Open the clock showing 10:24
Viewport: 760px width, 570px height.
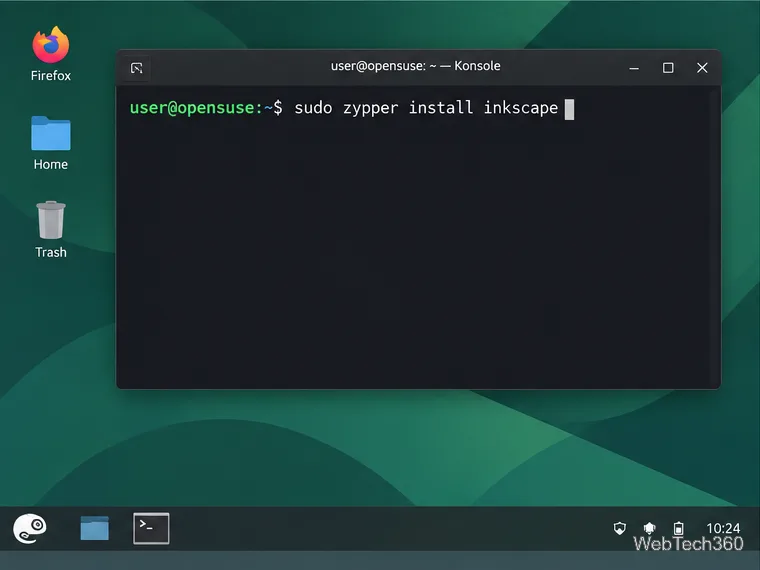click(723, 528)
